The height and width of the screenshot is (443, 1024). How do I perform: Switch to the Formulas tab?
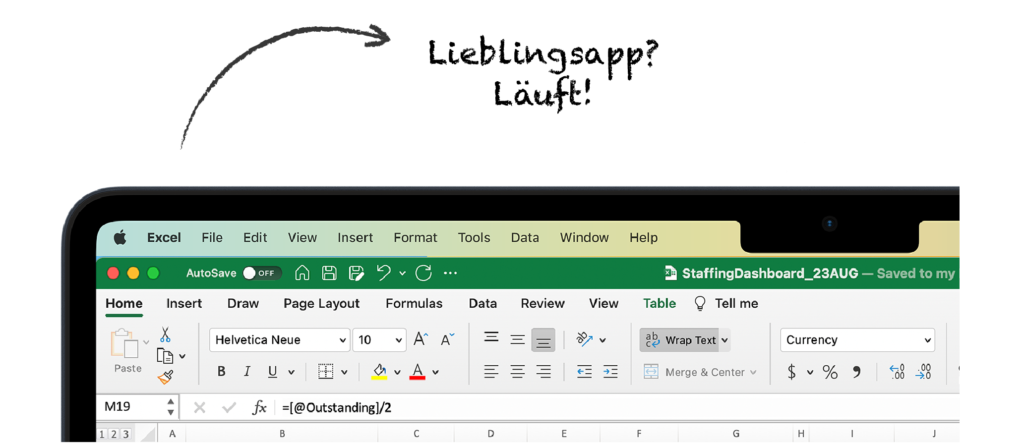tap(414, 304)
